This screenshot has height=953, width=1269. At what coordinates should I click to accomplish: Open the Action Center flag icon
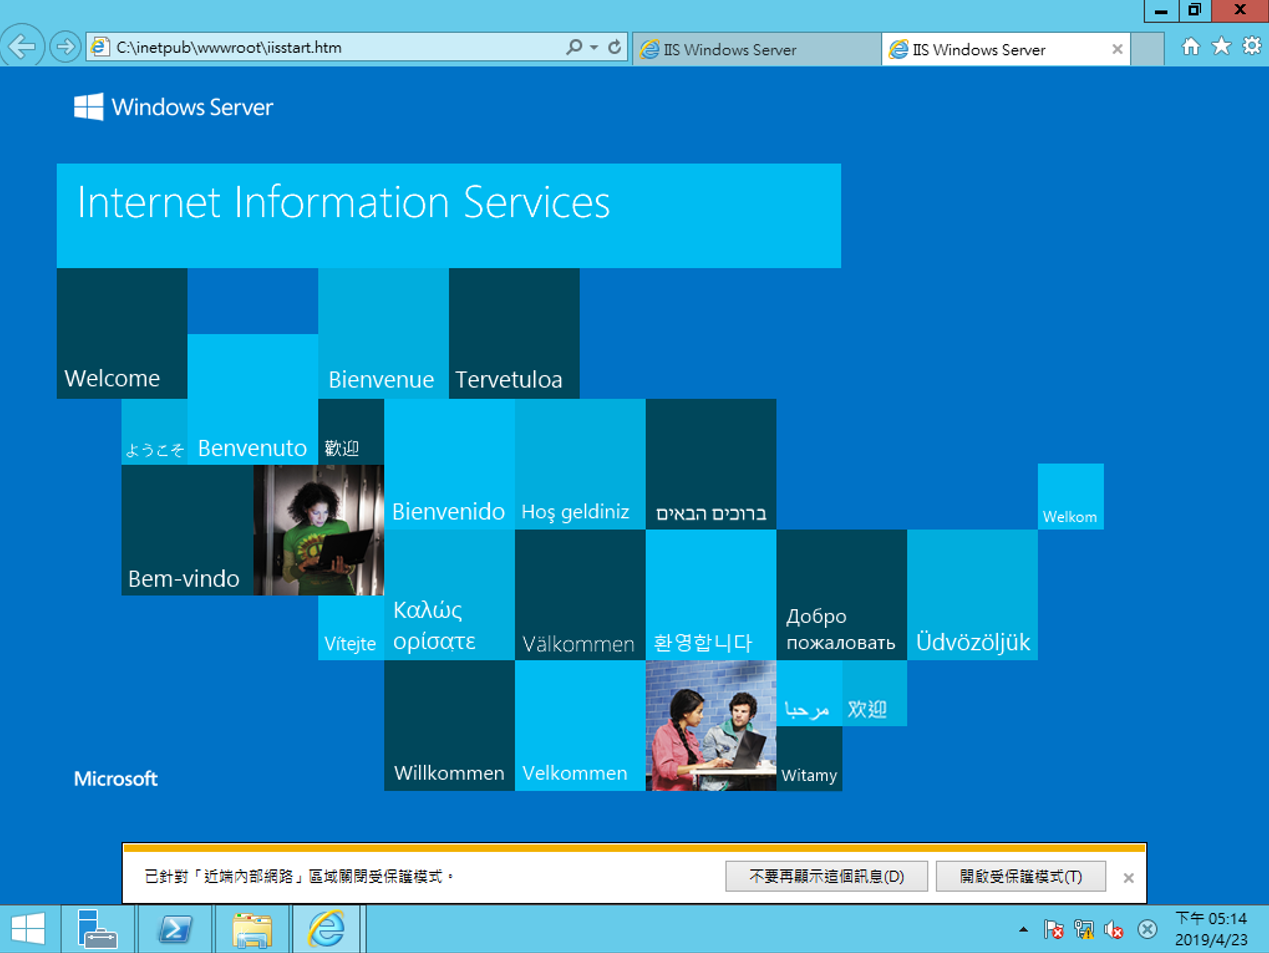pyautogui.click(x=1053, y=930)
